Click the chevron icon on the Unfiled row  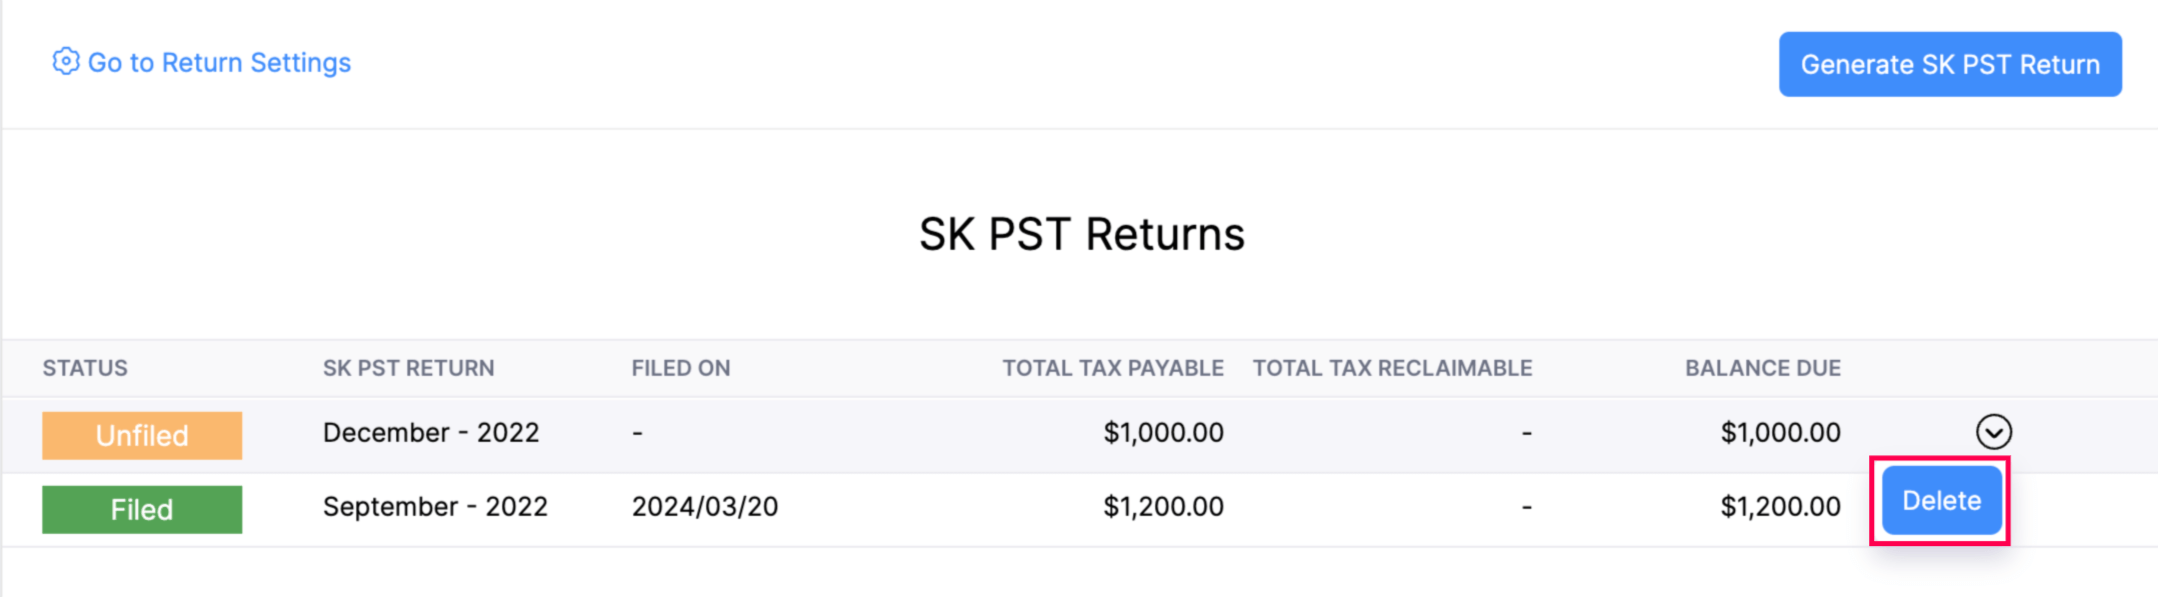(x=1995, y=432)
